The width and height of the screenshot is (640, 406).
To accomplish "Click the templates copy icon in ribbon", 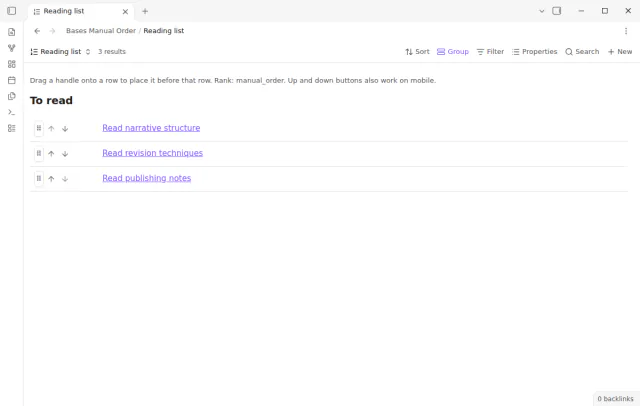I will click(x=11, y=96).
